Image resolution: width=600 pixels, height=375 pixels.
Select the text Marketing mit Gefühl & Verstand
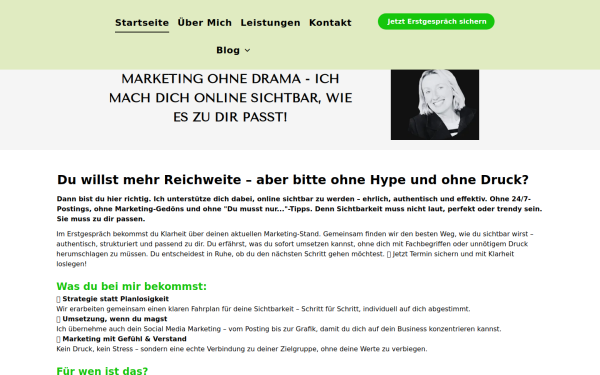pos(124,339)
